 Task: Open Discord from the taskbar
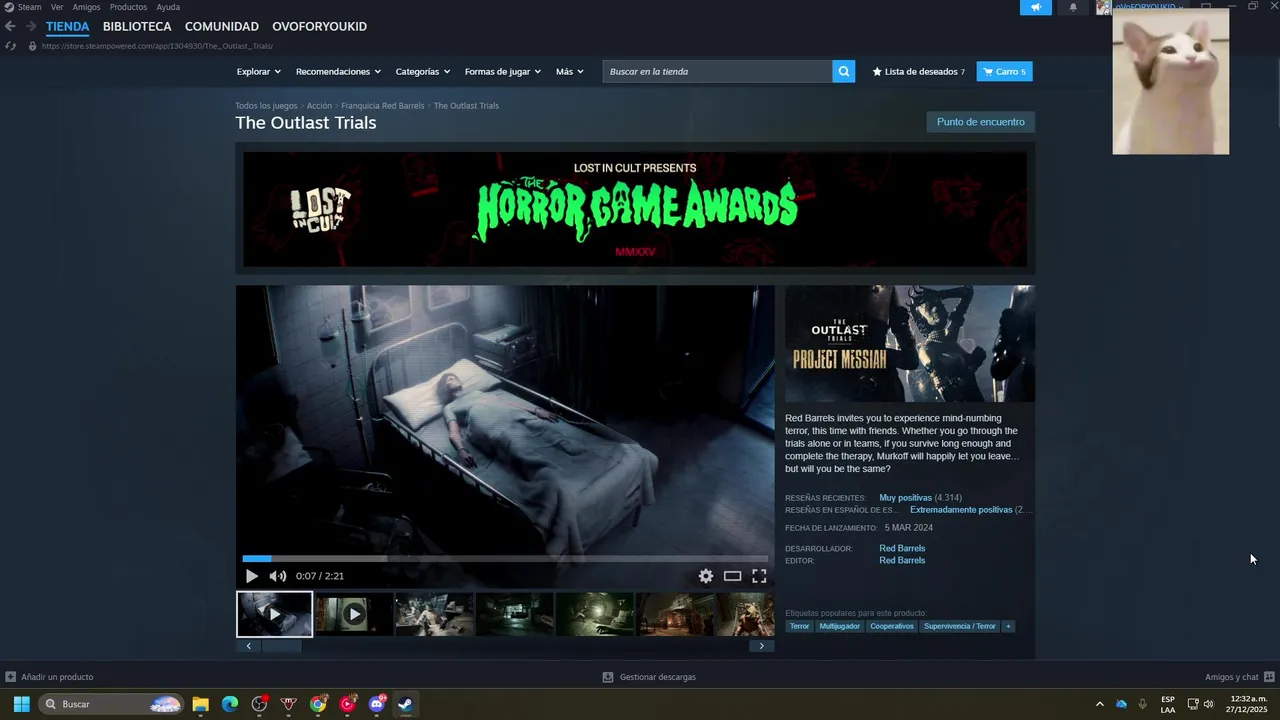tap(377, 704)
